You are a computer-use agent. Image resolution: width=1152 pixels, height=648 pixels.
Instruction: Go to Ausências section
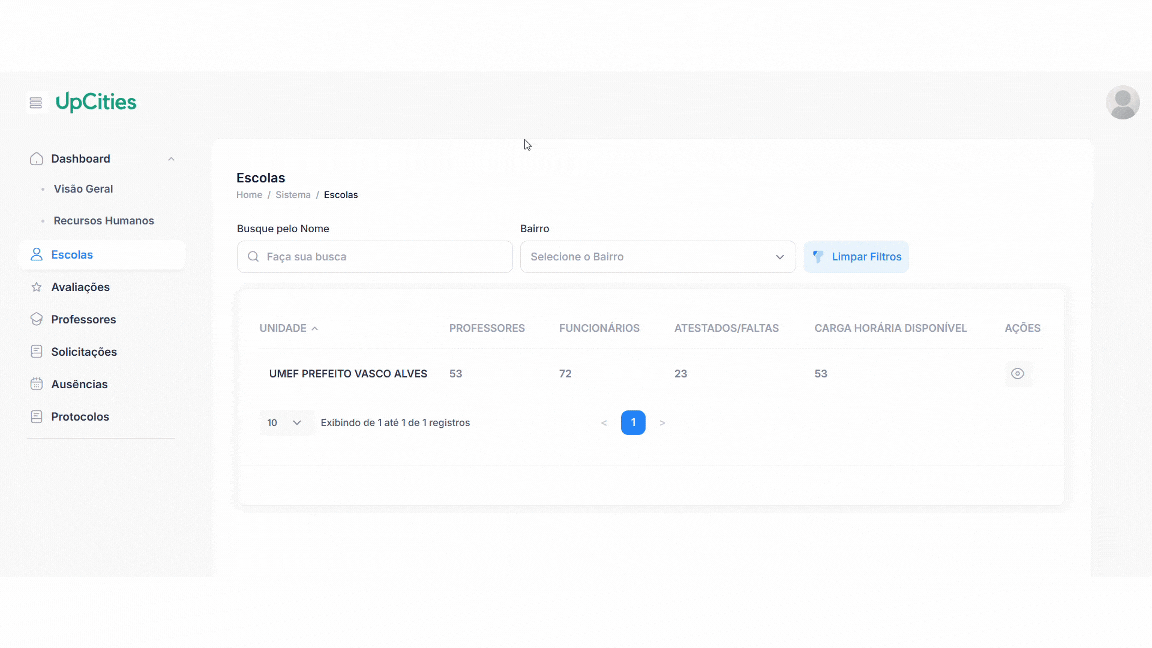pos(79,384)
